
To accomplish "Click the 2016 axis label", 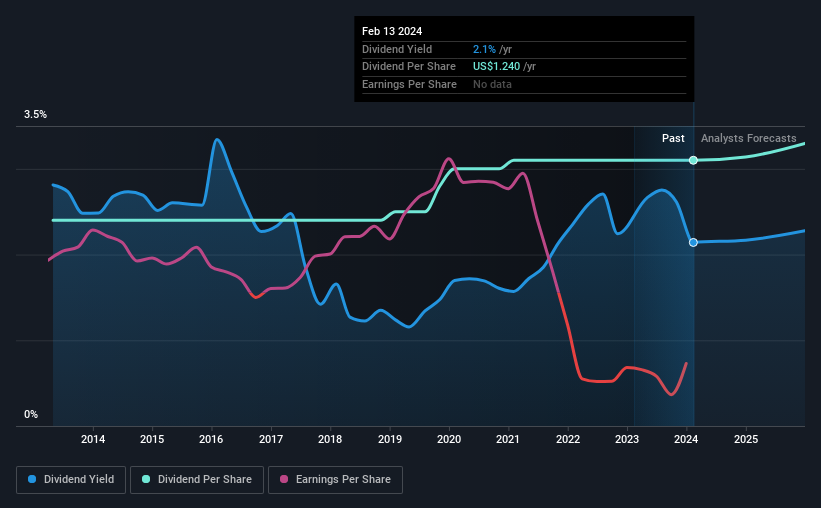I will click(x=211, y=439).
